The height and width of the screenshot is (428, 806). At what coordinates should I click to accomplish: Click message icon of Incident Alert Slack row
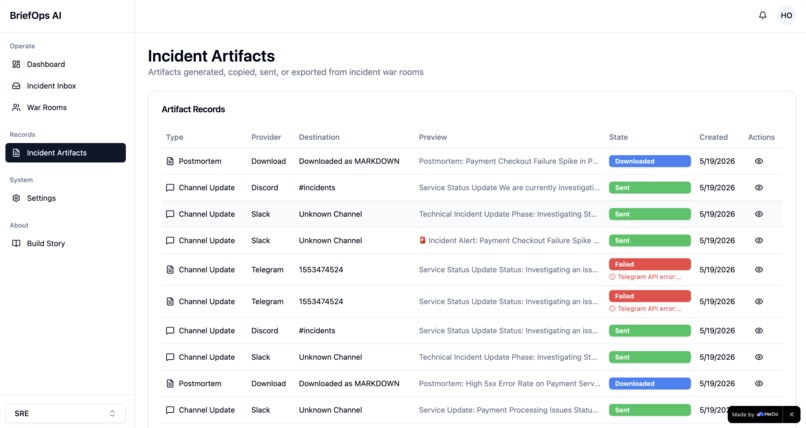tap(170, 240)
